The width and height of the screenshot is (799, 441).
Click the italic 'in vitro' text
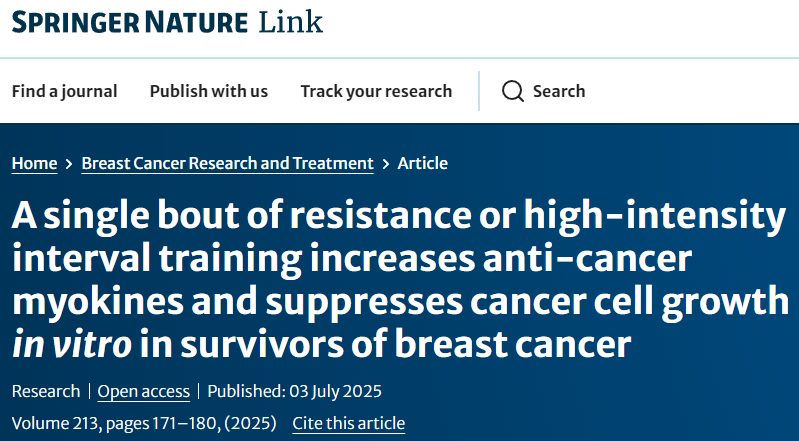(x=71, y=345)
